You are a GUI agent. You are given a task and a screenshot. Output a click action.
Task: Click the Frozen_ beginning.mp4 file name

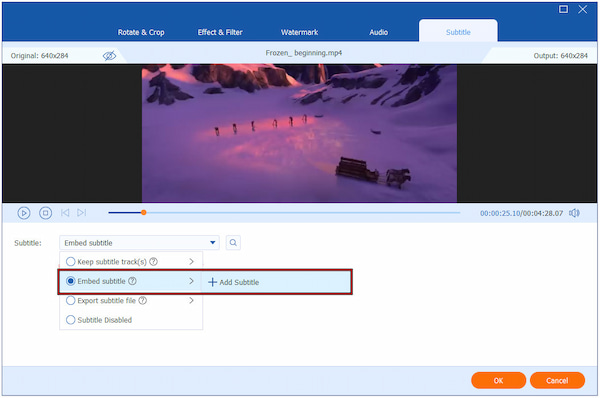pyautogui.click(x=304, y=53)
